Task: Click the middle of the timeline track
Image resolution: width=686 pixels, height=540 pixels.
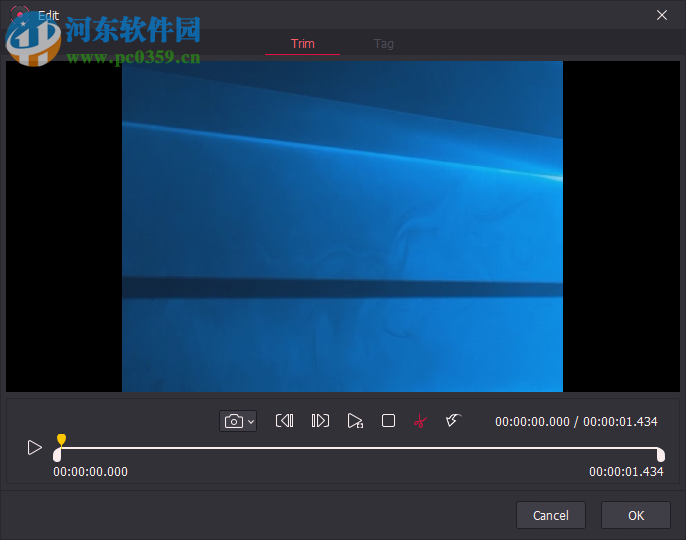Action: point(359,448)
